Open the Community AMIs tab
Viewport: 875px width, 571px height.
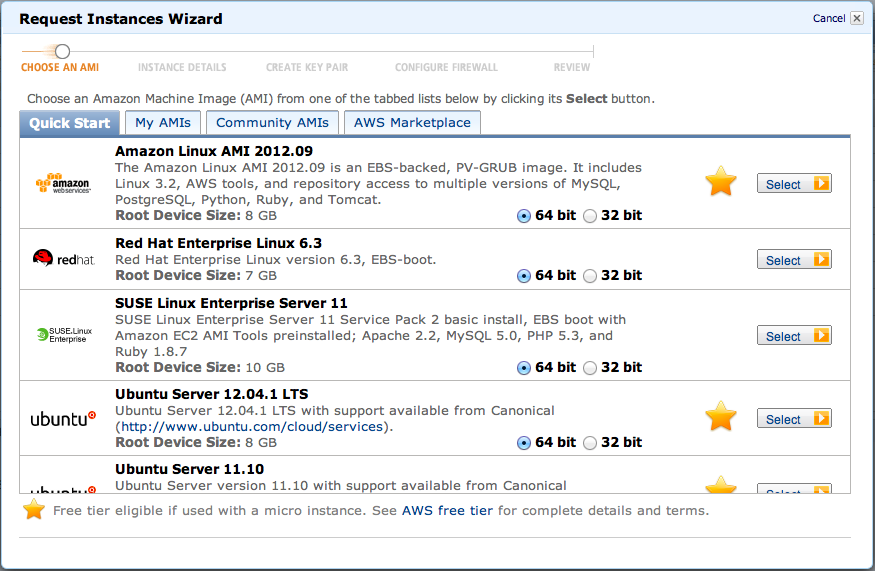[272, 123]
